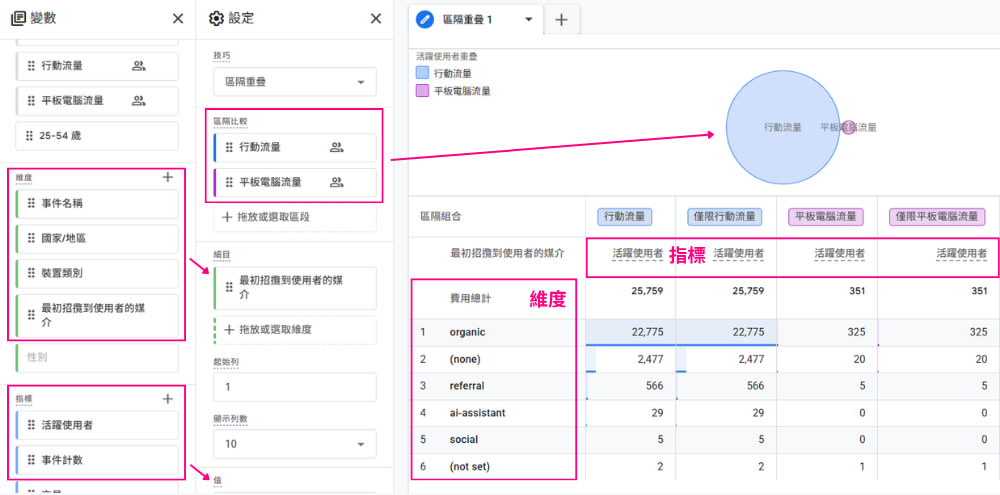This screenshot has height=495, width=1000.
Task: Select the 性別 dimension
Action: point(97,358)
